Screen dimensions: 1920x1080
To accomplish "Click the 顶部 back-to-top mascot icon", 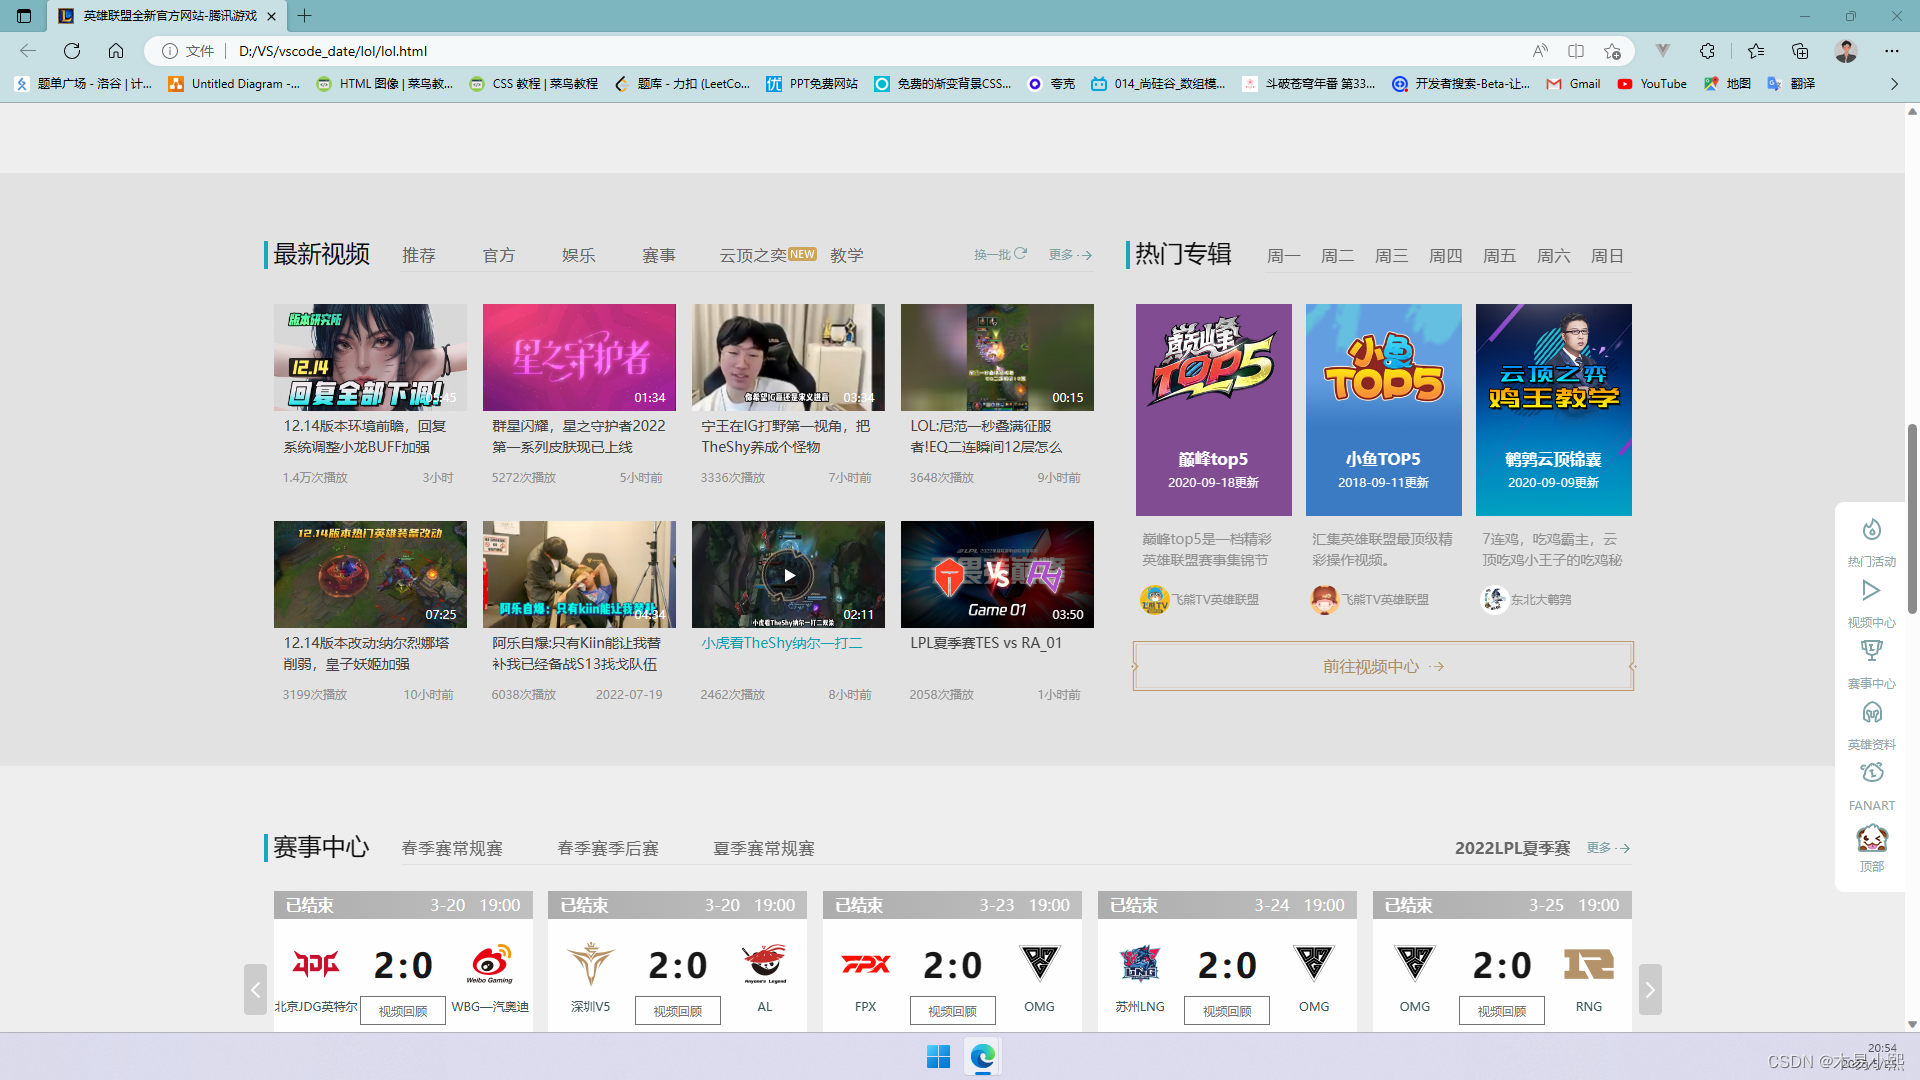I will pyautogui.click(x=1871, y=838).
